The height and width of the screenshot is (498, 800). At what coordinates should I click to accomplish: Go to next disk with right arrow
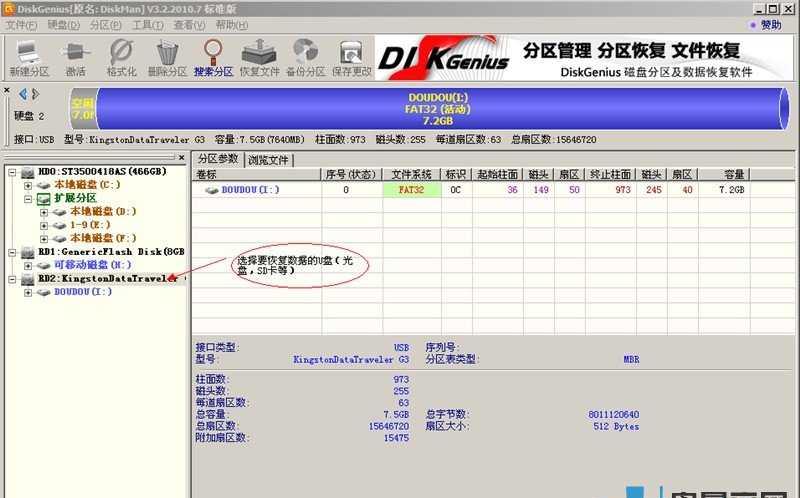tap(35, 94)
